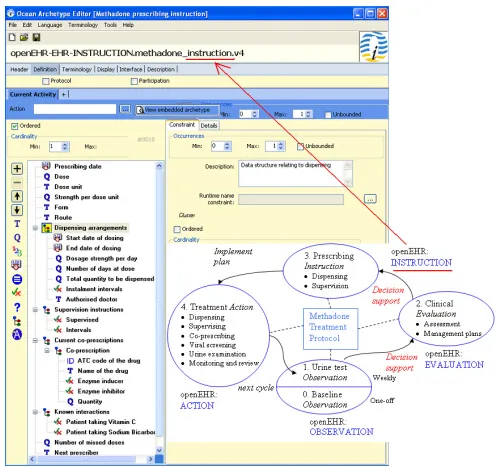Toggle Unbounded checkbox in Current Activity bar

tap(328, 115)
